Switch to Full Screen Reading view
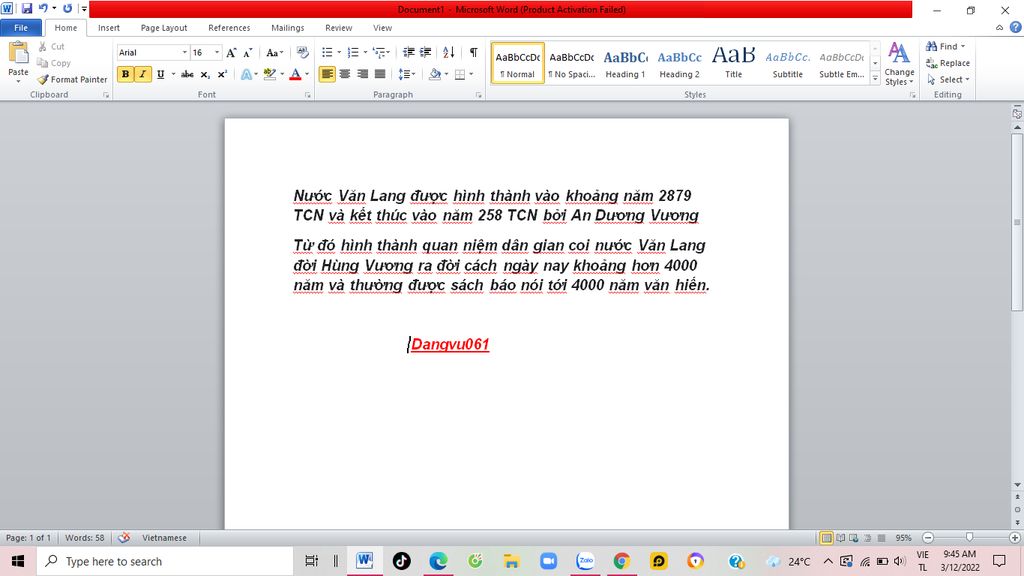This screenshot has width=1024, height=576. click(840, 537)
